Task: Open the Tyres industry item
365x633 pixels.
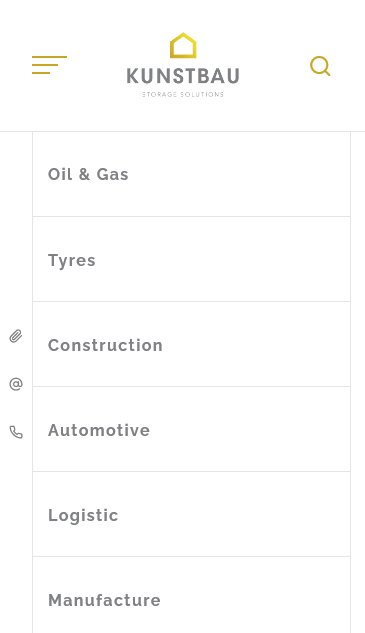Action: pyautogui.click(x=72, y=260)
